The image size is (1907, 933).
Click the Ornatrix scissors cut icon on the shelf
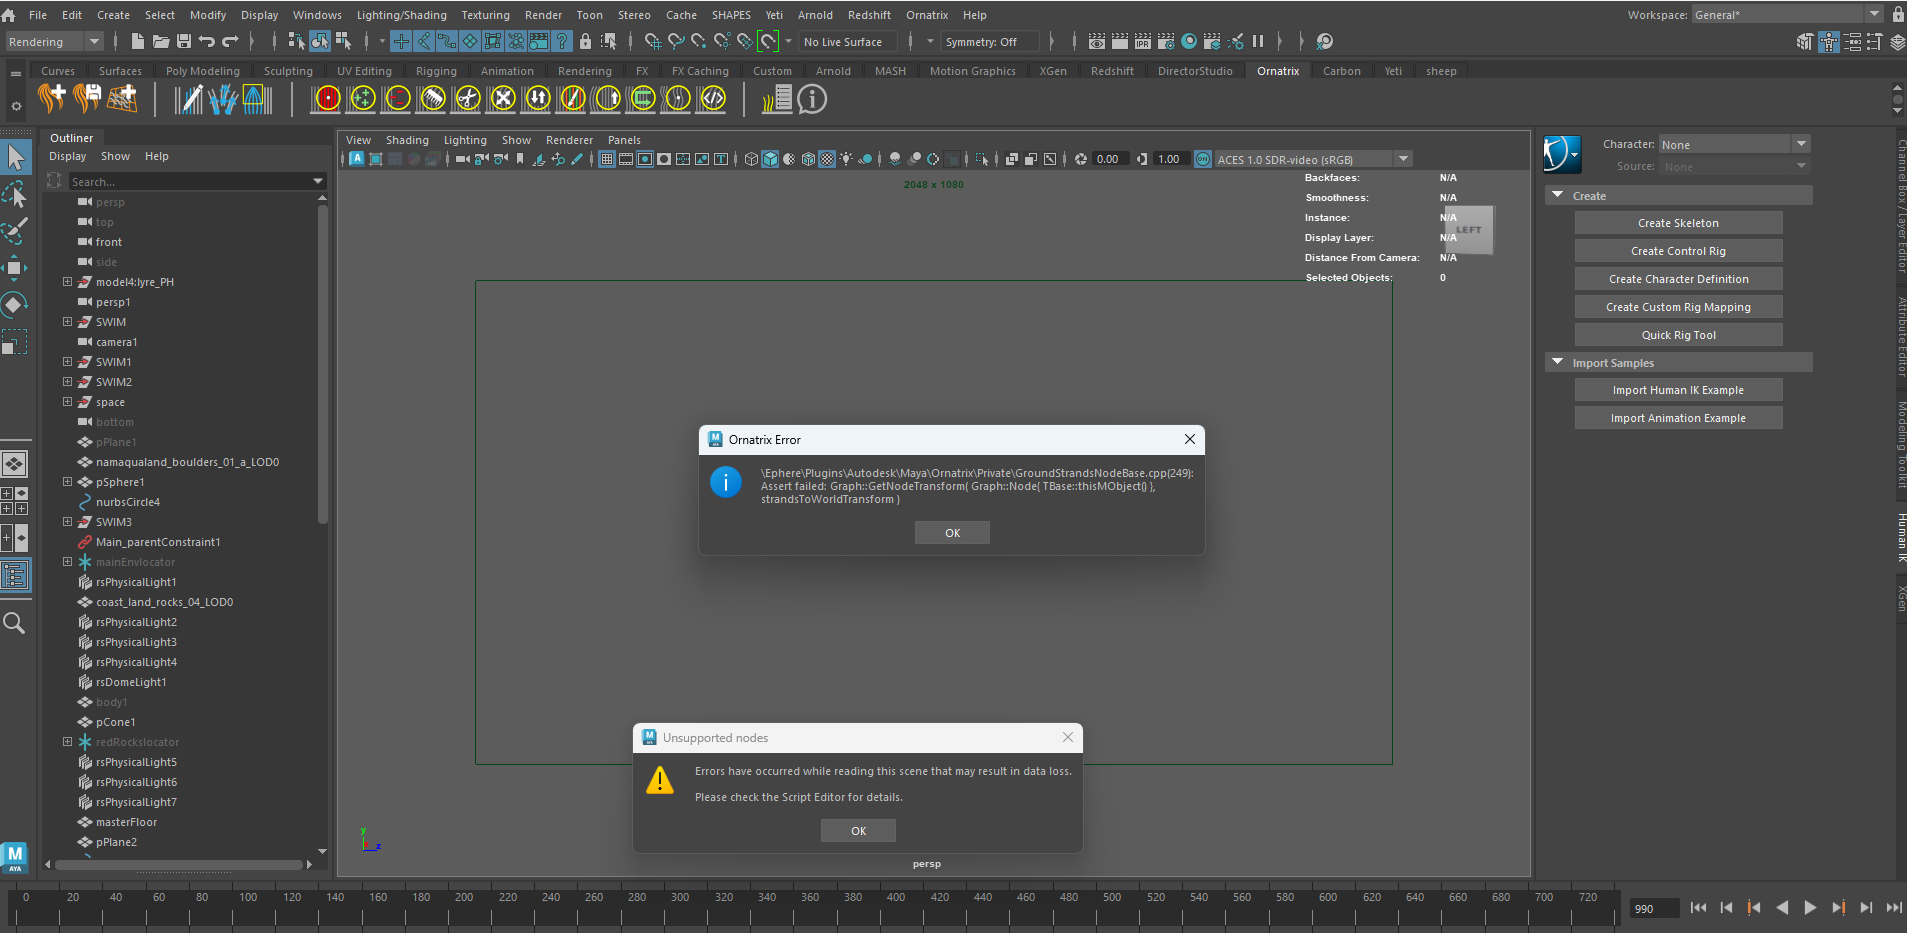point(467,98)
